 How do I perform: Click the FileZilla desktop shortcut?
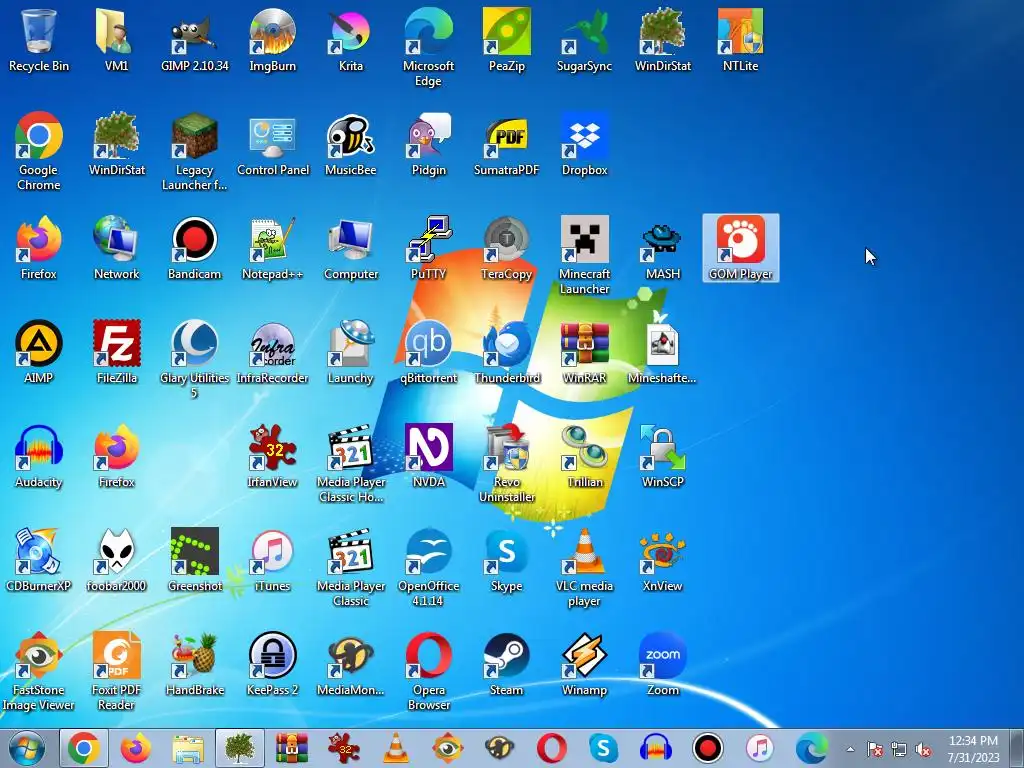116,353
